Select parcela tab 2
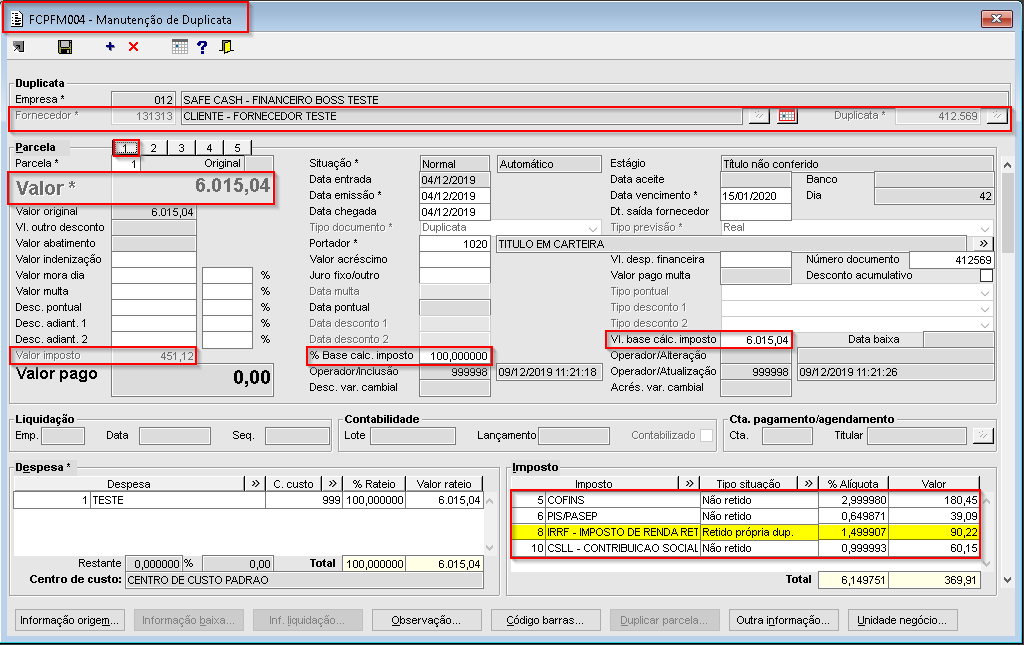1024x645 pixels. 153,148
